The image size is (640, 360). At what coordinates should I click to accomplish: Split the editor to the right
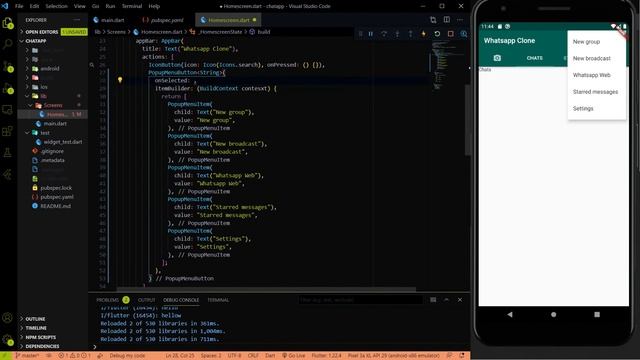pyautogui.click(x=447, y=20)
